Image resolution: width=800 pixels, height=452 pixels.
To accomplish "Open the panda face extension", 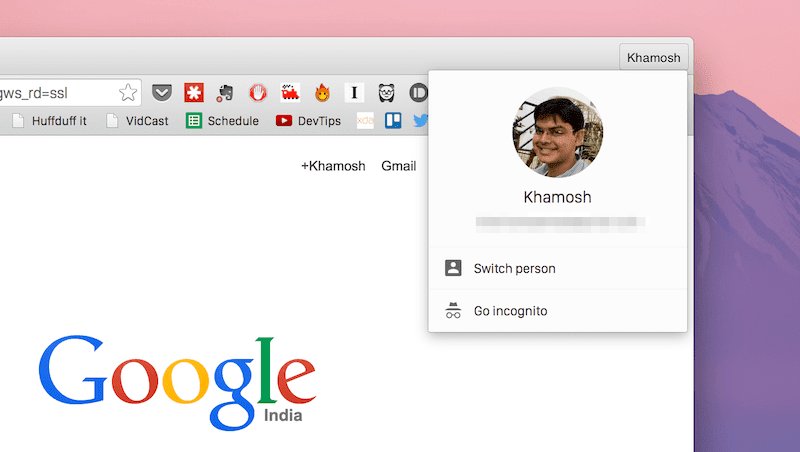I will (386, 93).
